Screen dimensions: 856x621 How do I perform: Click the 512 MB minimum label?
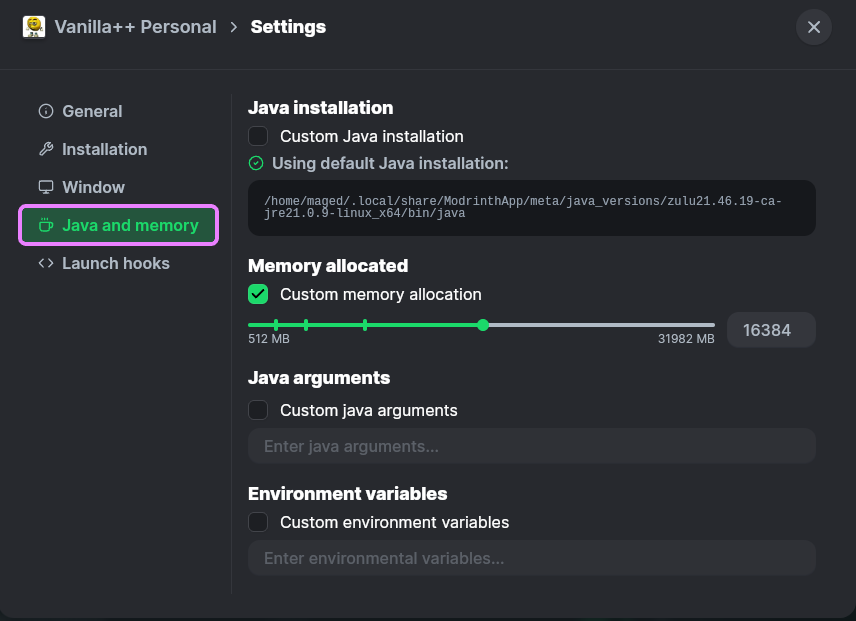(269, 339)
